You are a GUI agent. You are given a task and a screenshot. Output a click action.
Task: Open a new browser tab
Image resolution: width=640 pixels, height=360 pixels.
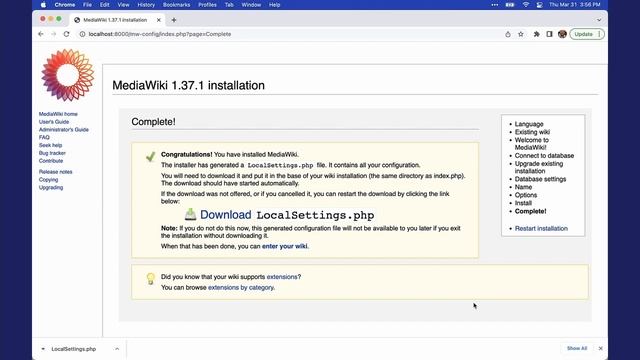pyautogui.click(x=174, y=20)
